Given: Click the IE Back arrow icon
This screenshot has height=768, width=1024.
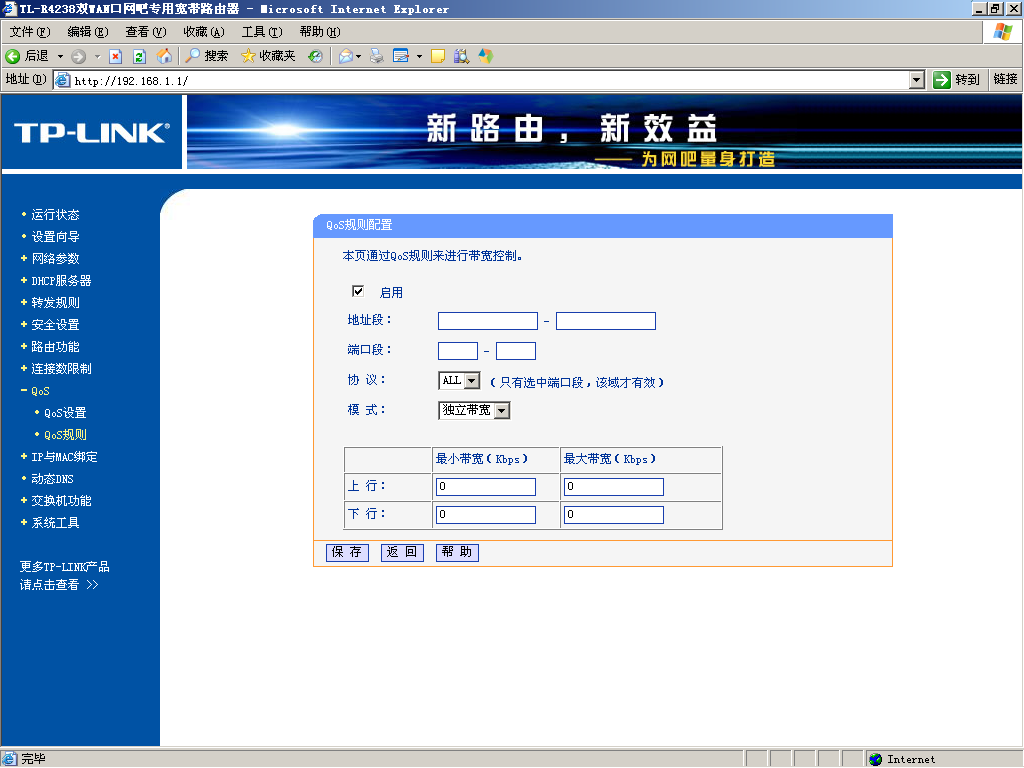Looking at the screenshot, I should pyautogui.click(x=12, y=56).
